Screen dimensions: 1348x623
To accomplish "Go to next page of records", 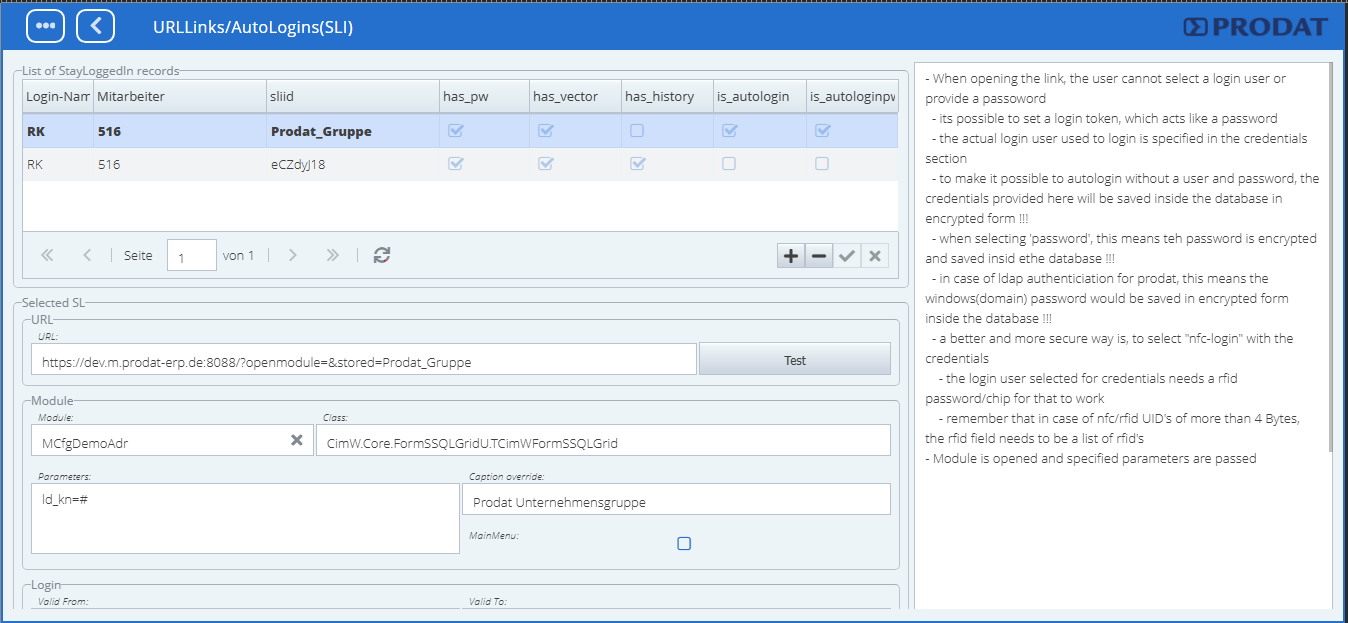I will tap(292, 256).
